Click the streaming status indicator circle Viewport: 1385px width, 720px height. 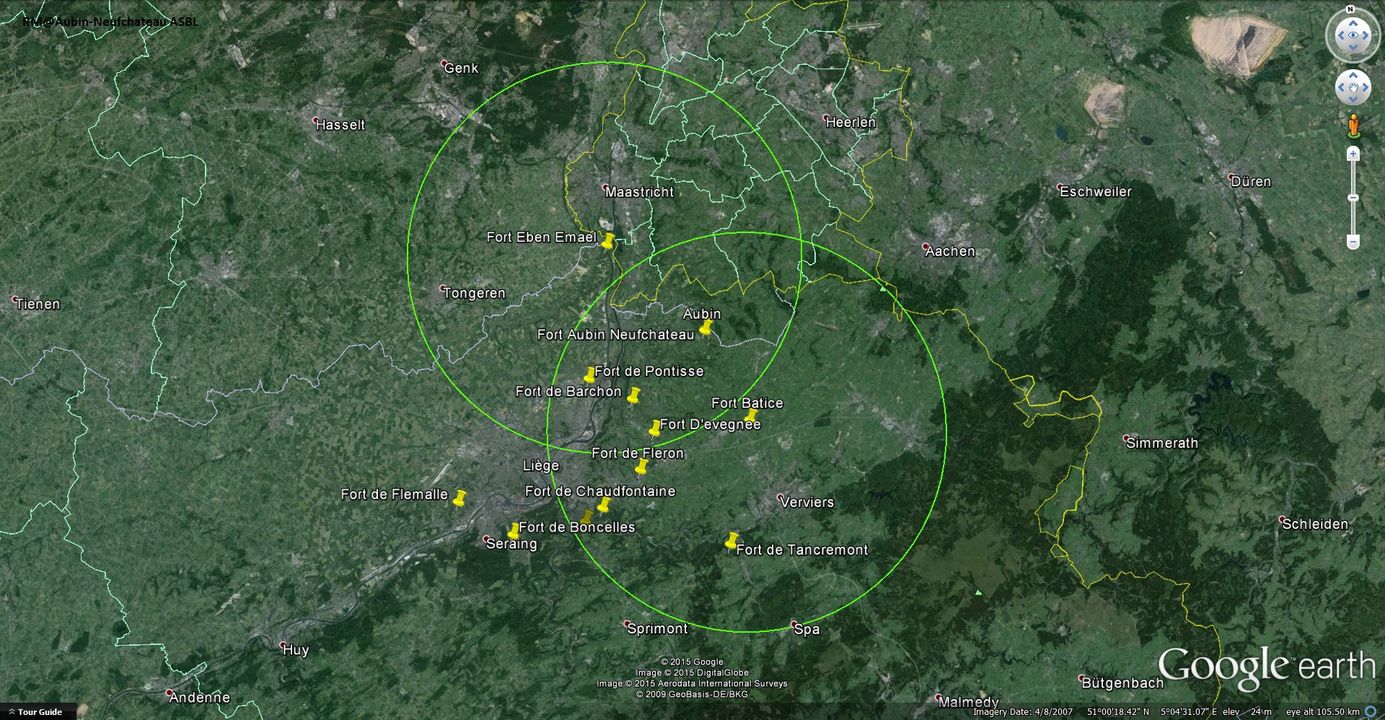click(1370, 712)
